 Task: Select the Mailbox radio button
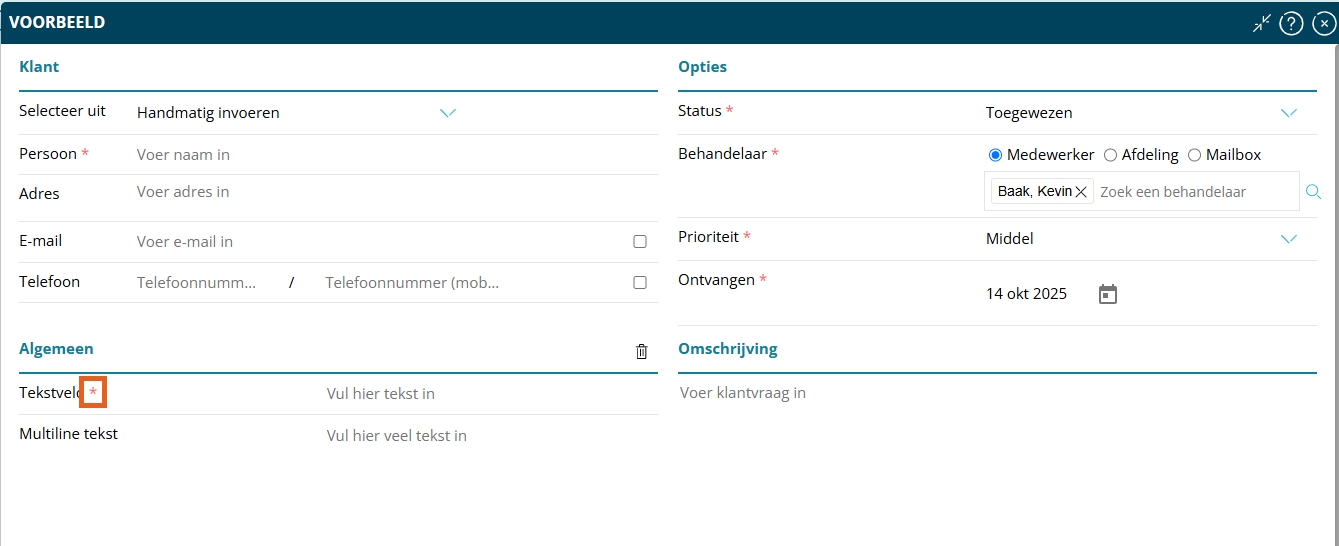tap(1194, 155)
